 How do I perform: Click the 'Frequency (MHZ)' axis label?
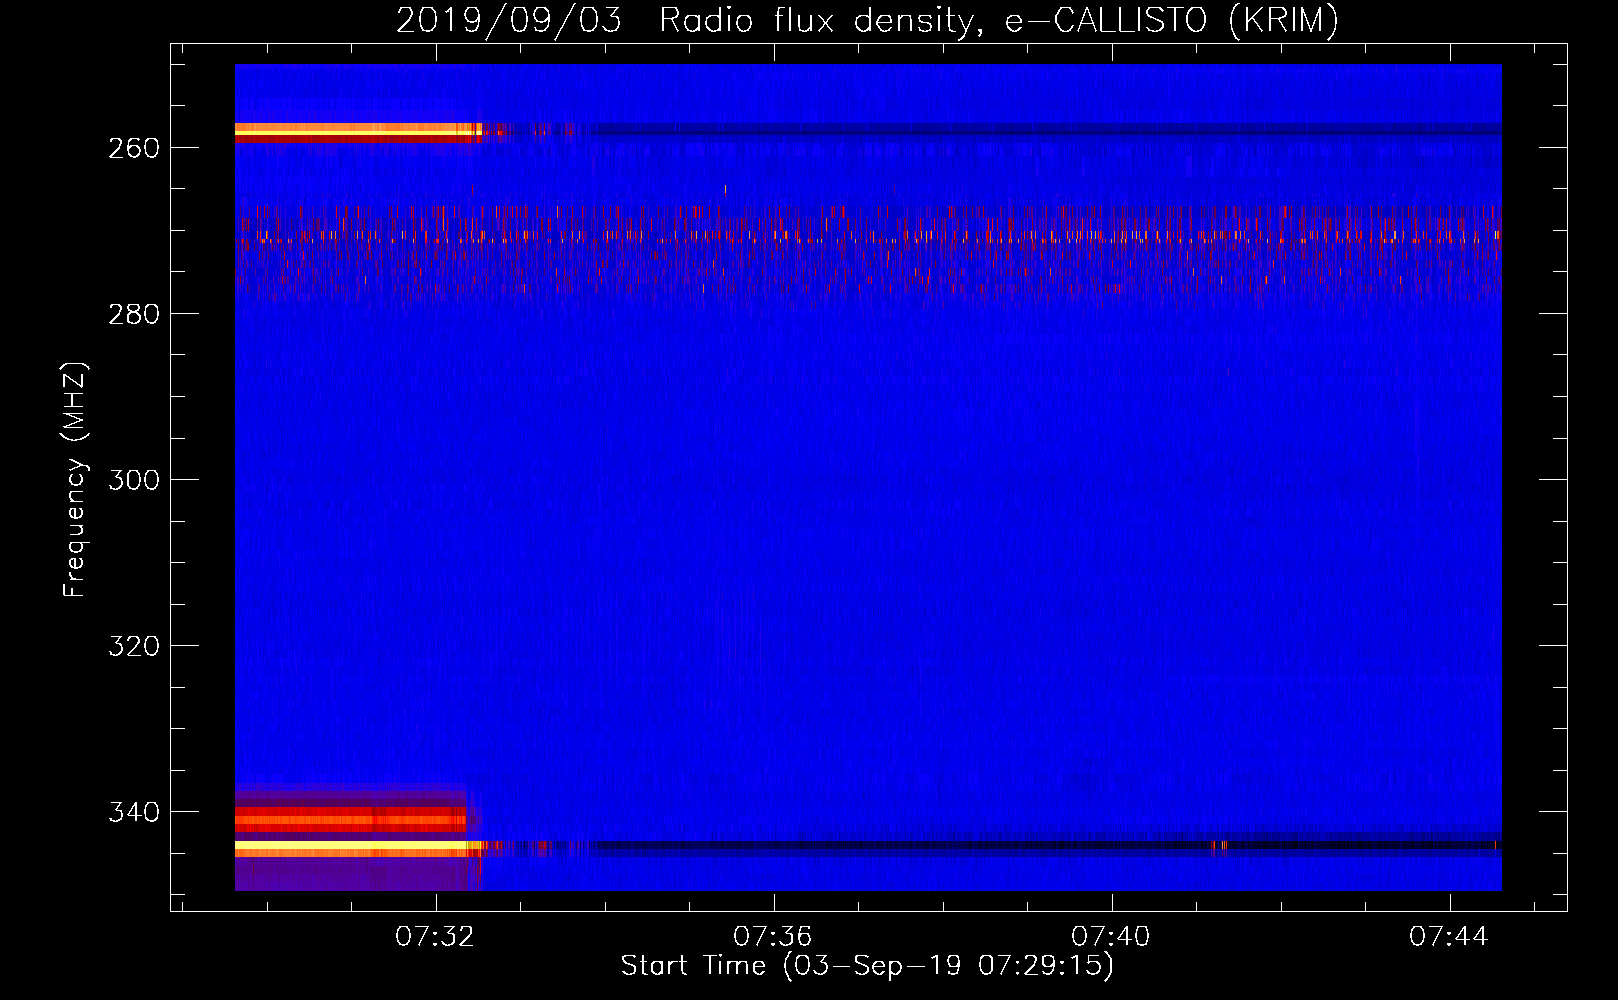[x=75, y=480]
